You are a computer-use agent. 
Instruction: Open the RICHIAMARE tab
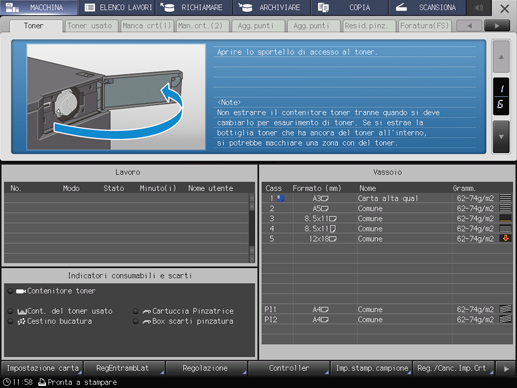pos(195,7)
